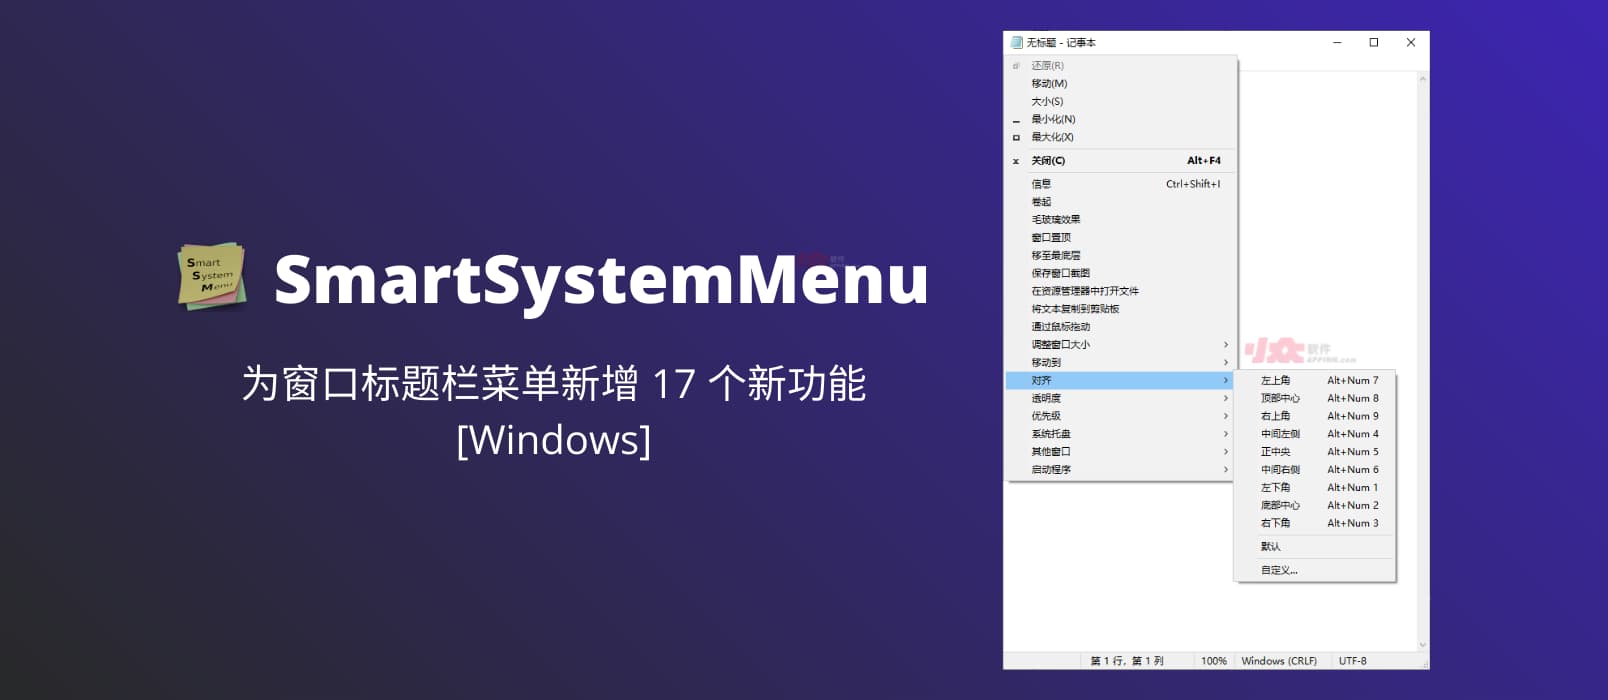Viewport: 1608px width, 700px height.
Task: Choose 在资源管理器中打开文件 entry
Action: 1120,291
